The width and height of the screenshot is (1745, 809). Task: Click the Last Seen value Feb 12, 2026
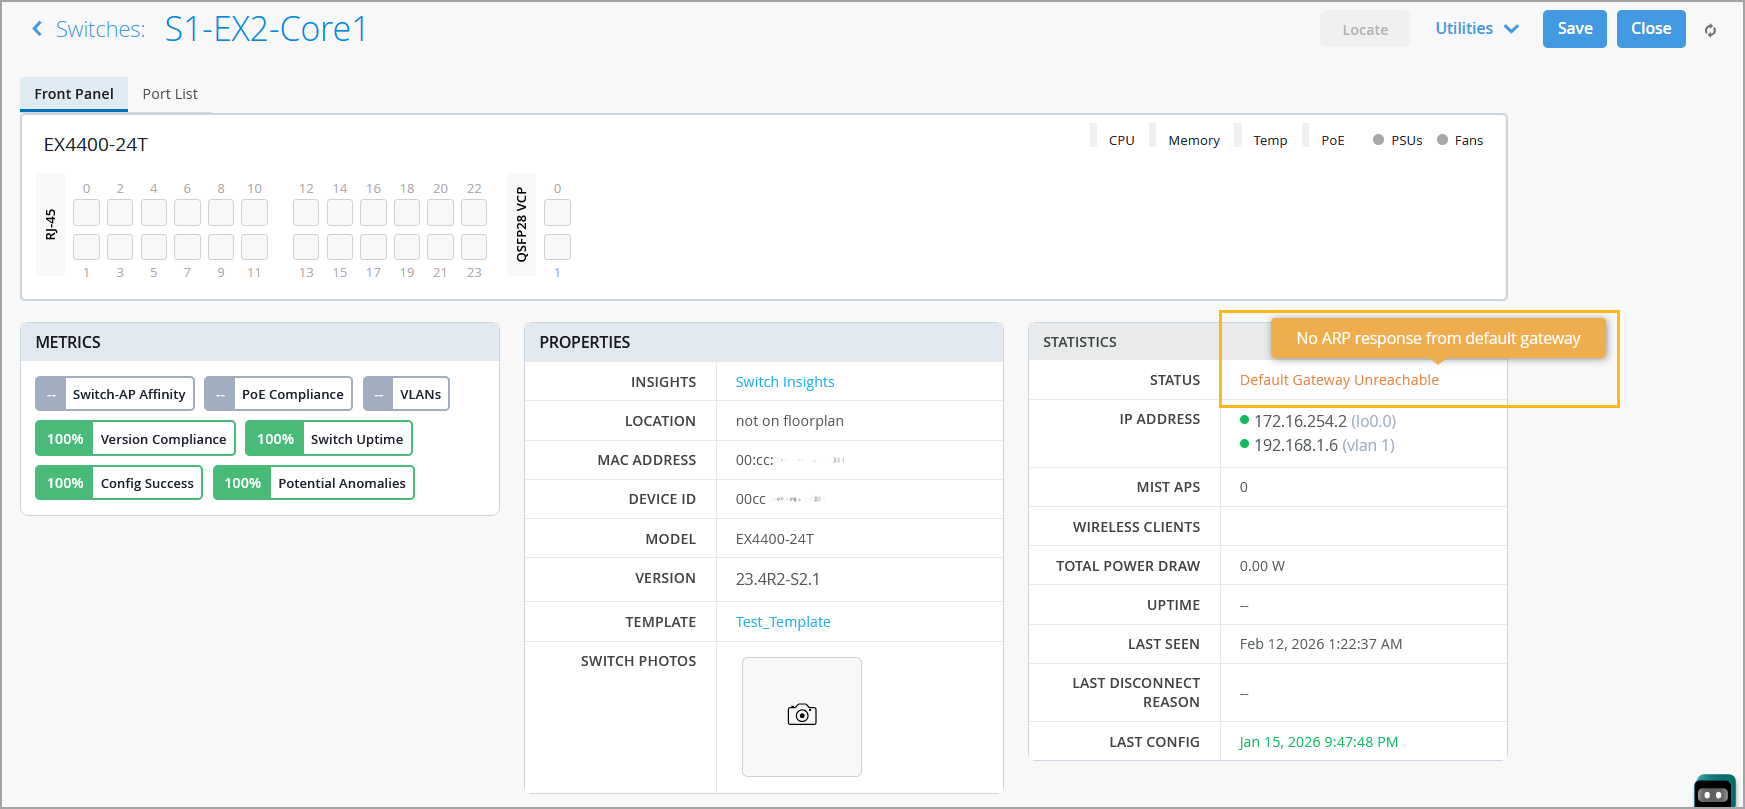pos(1321,644)
